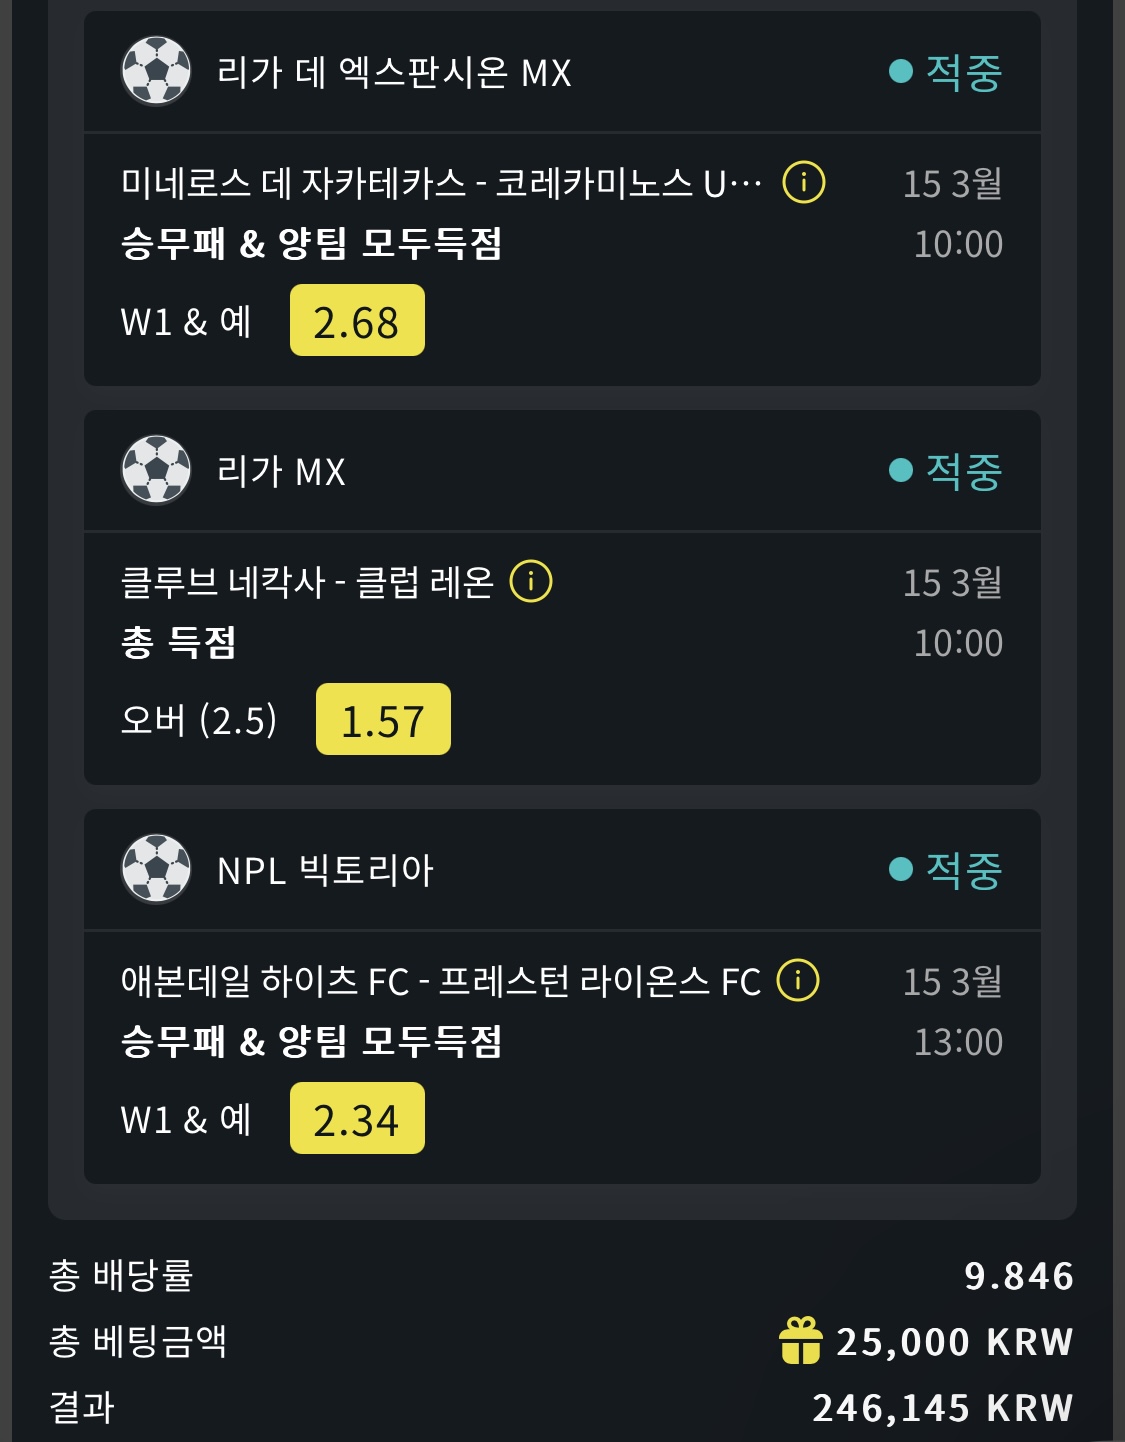Select the 2.68 odds button
Image resolution: width=1125 pixels, height=1442 pixels.
(357, 321)
